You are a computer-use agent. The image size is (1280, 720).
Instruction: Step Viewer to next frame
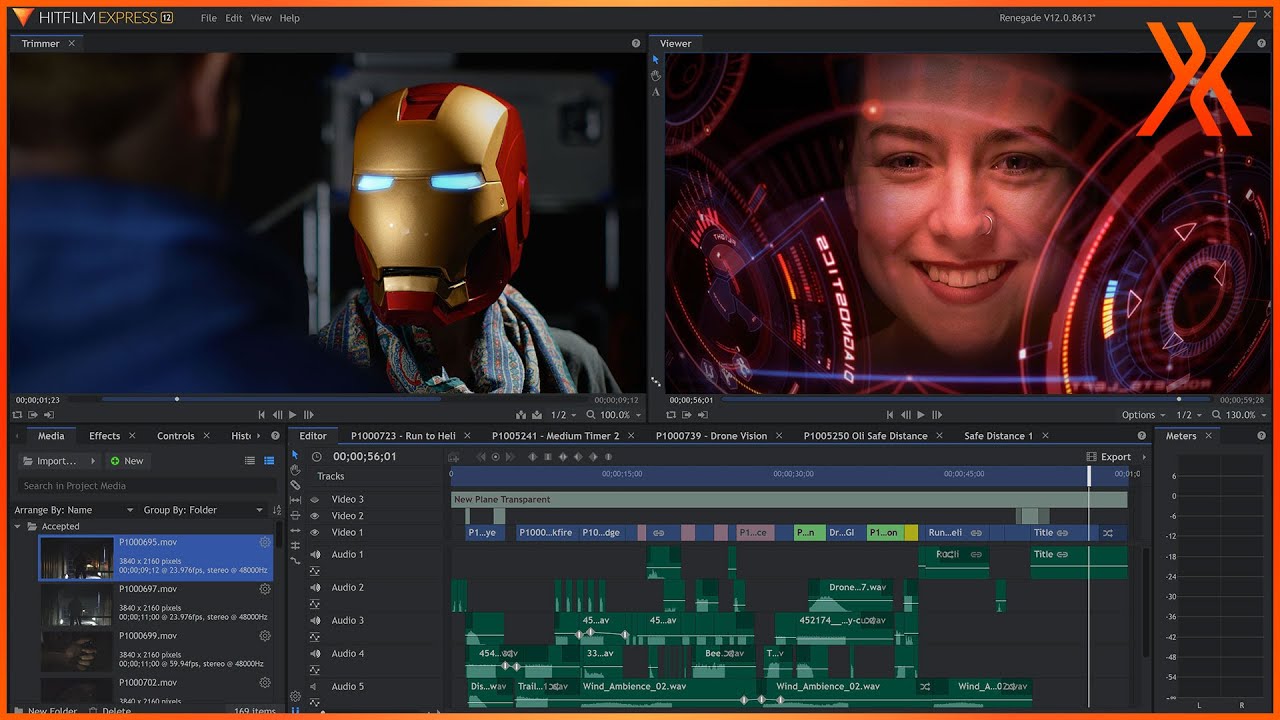coord(937,414)
